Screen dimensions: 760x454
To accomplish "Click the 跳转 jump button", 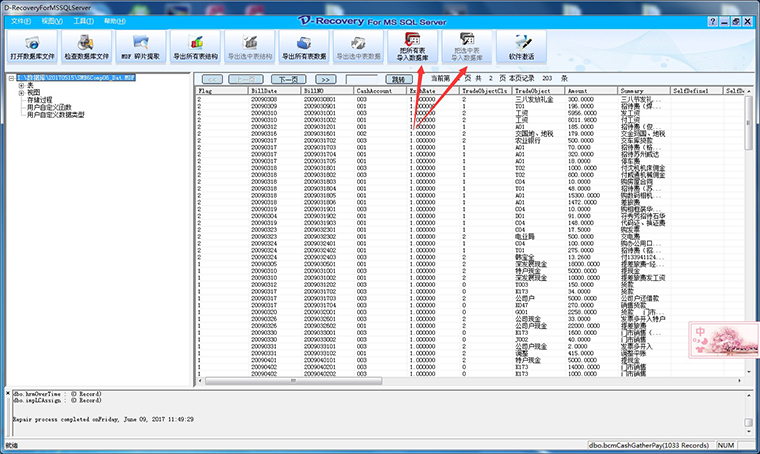I will (x=398, y=79).
